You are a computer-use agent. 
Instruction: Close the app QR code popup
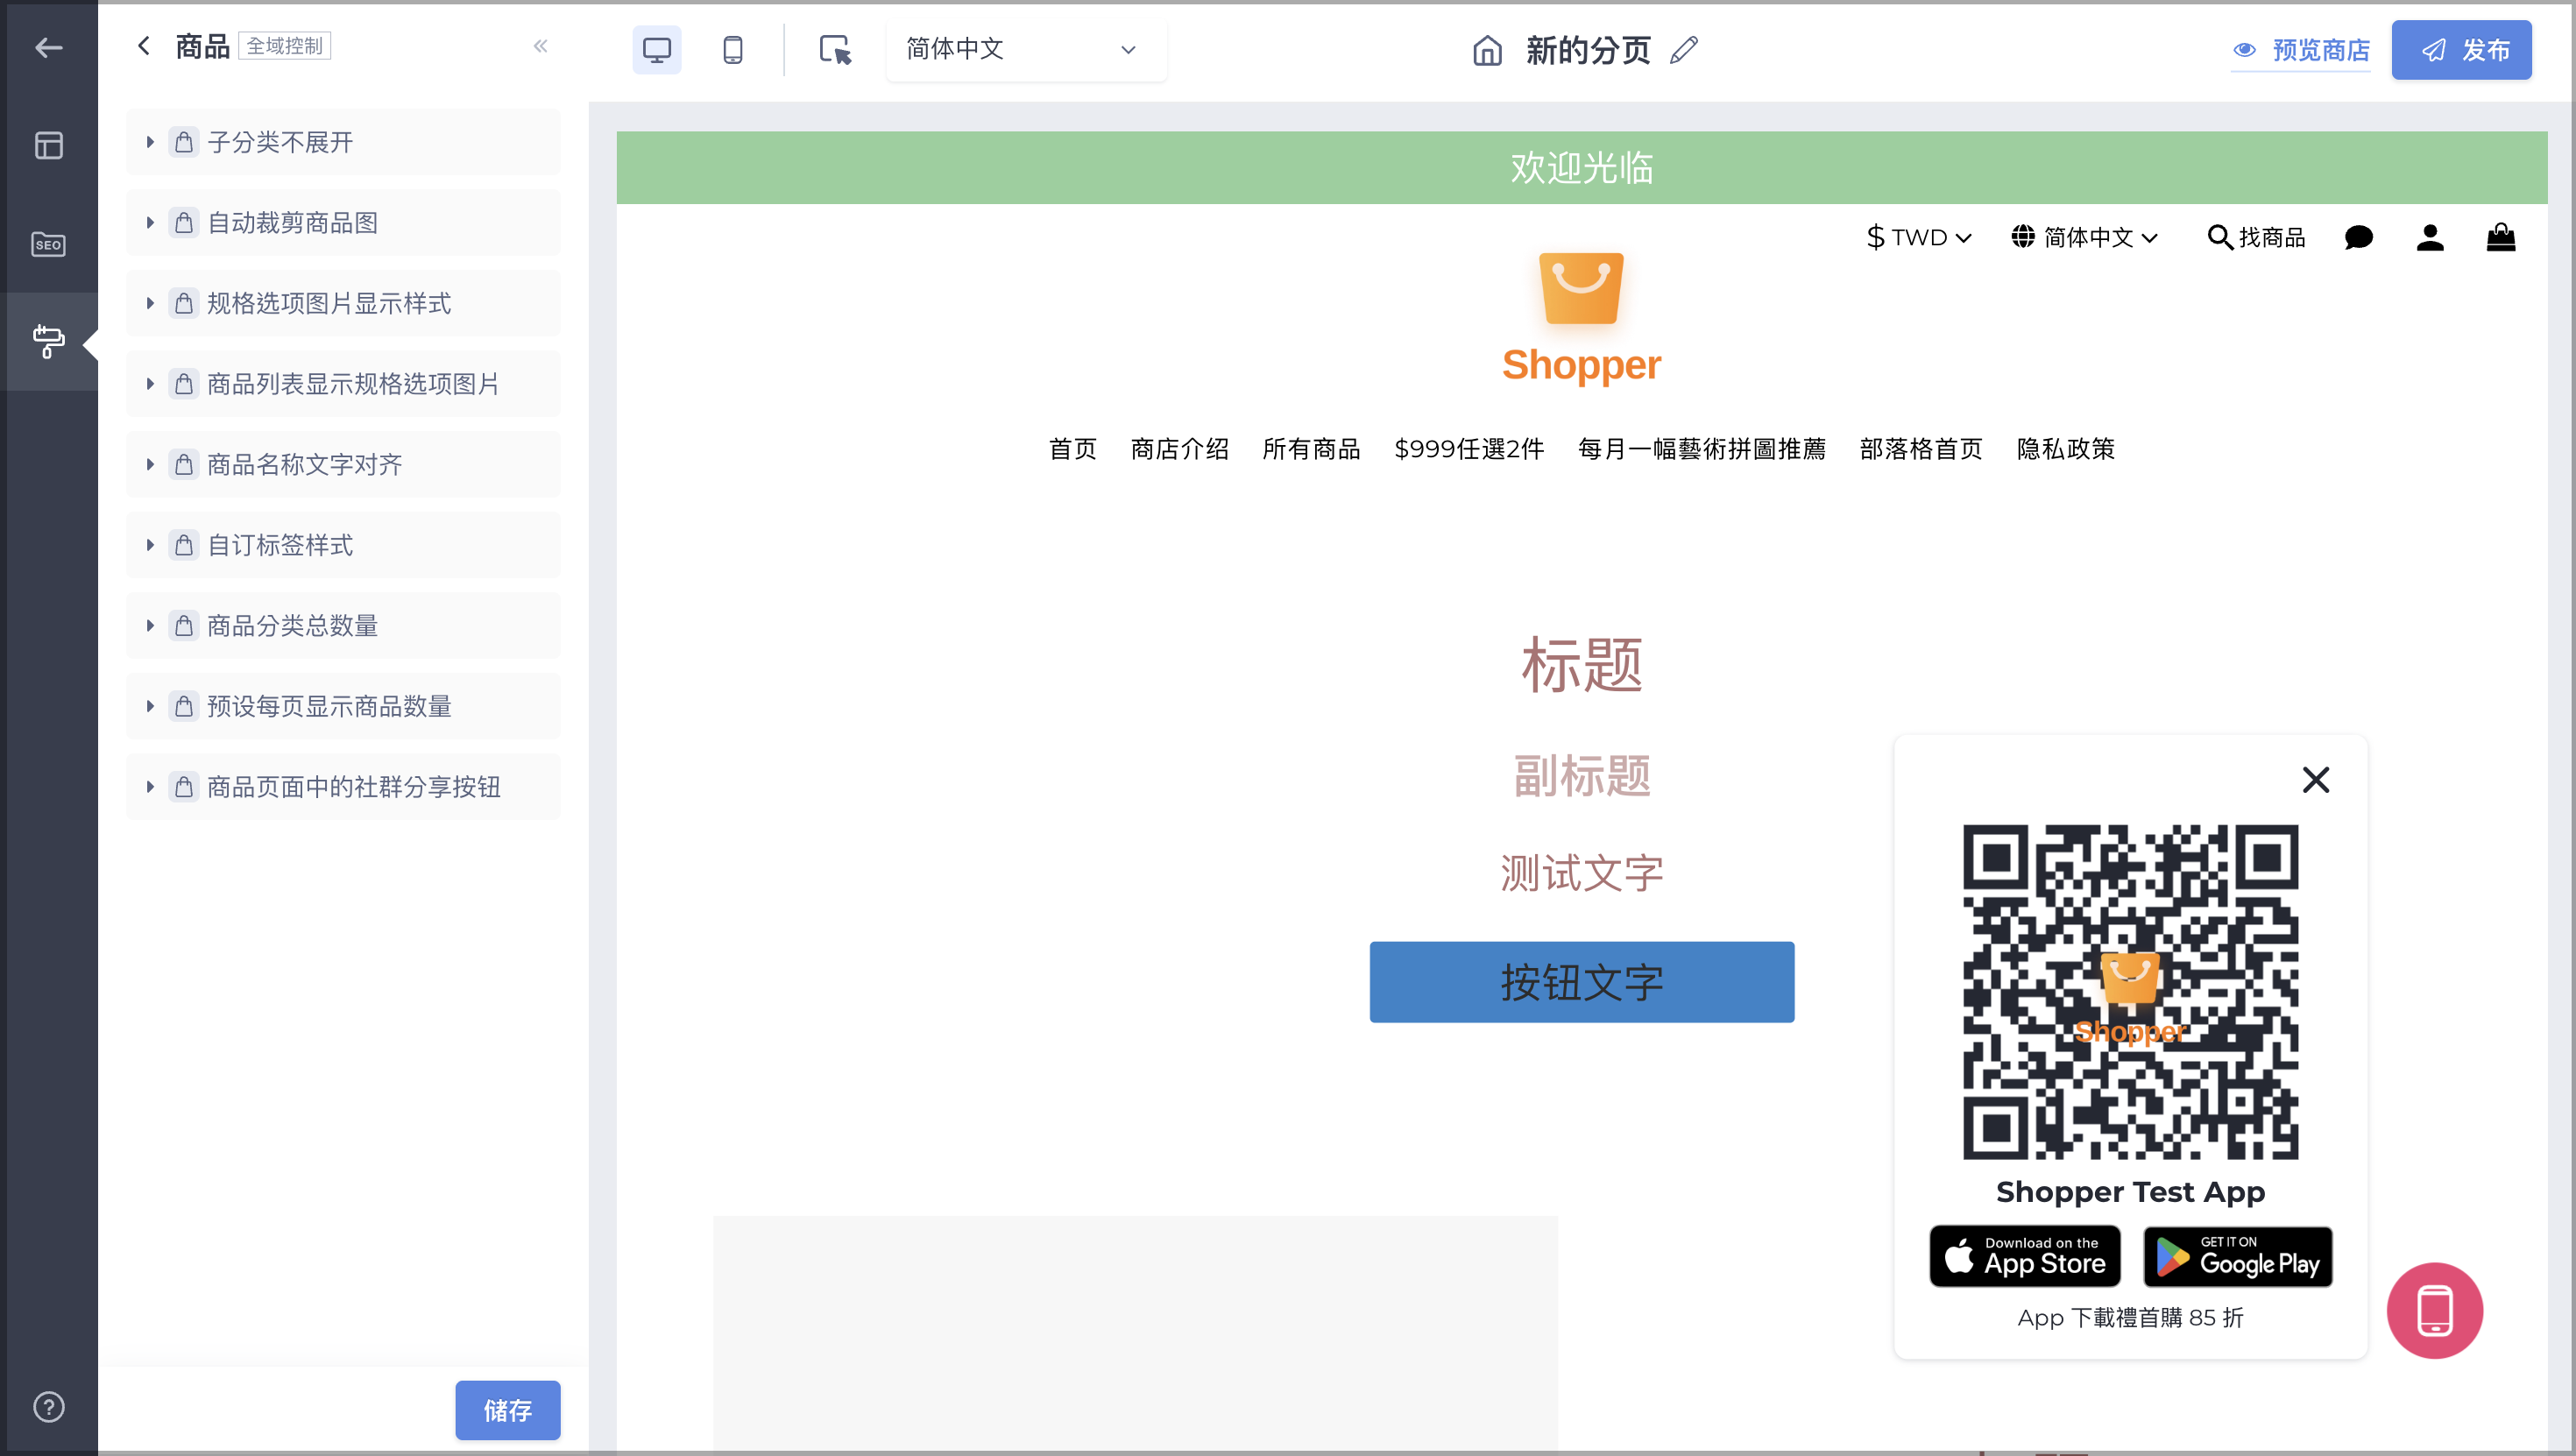pyautogui.click(x=2316, y=780)
